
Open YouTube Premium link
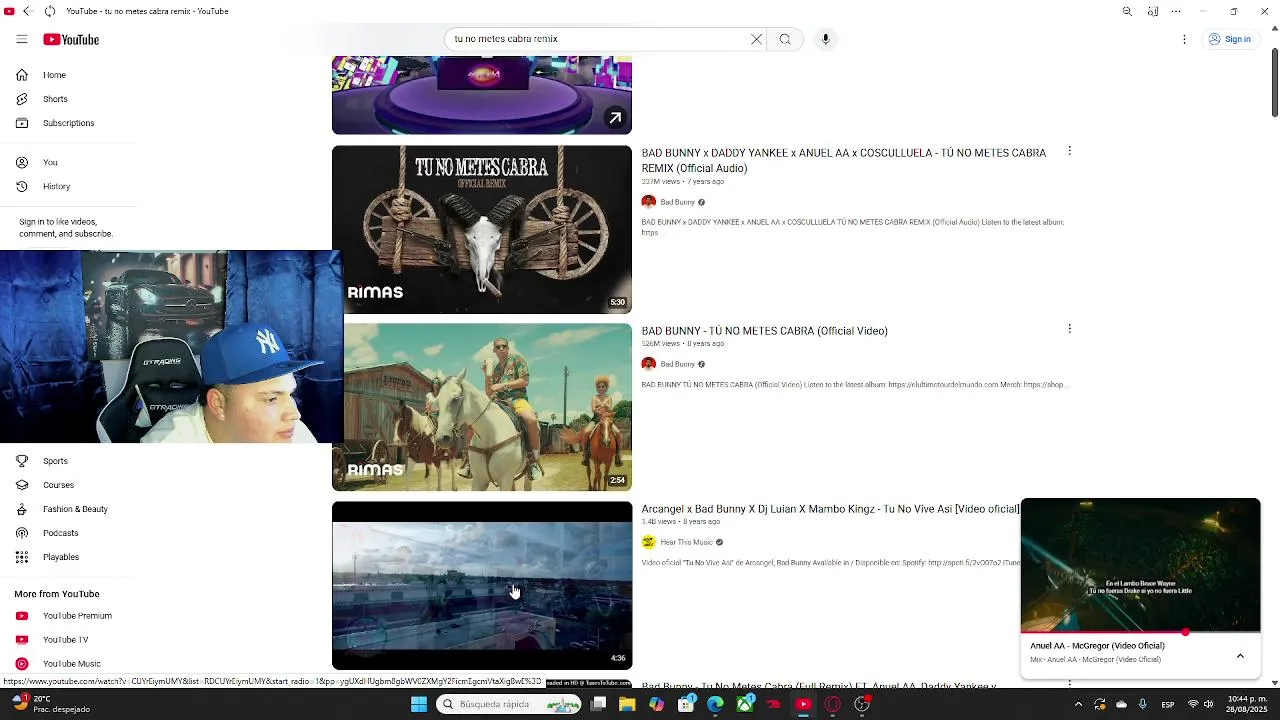77,616
